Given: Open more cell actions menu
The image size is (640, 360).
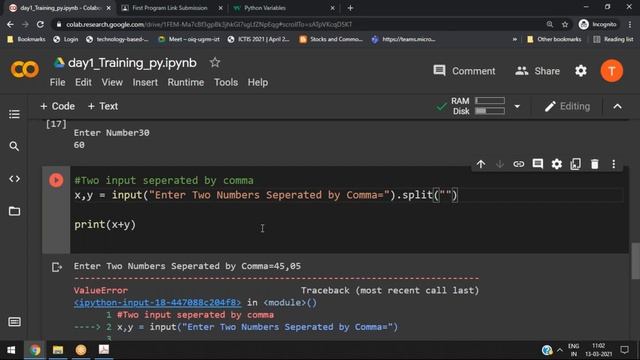Looking at the screenshot, I should point(613,164).
